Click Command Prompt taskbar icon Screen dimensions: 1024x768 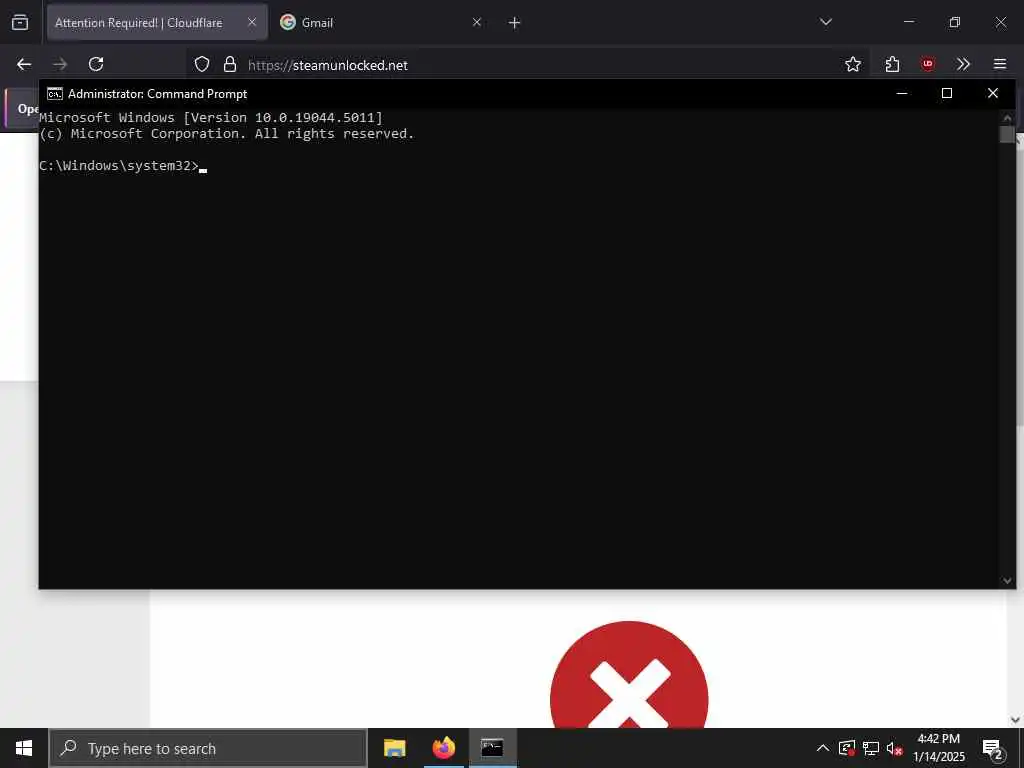(x=492, y=748)
